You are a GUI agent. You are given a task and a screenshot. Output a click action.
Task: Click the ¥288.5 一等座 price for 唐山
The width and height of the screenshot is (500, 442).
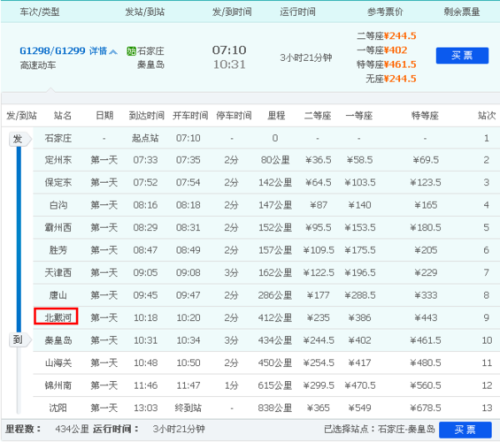point(360,295)
